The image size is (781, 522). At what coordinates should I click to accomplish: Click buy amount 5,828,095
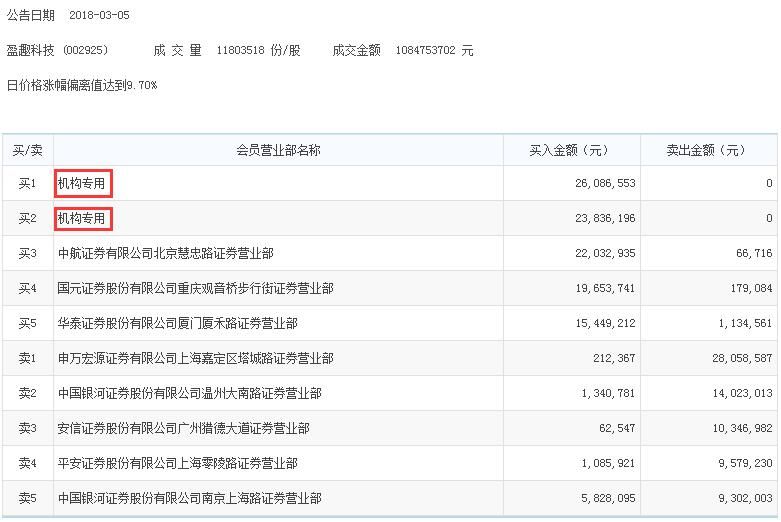[608, 498]
